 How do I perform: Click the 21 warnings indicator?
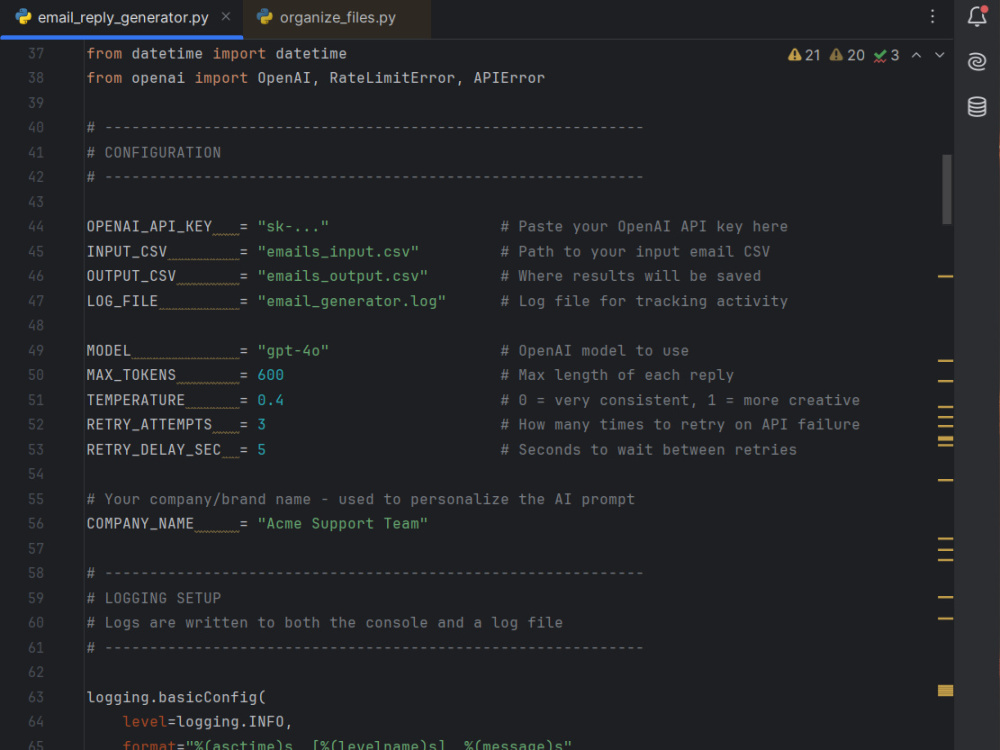pyautogui.click(x=804, y=55)
